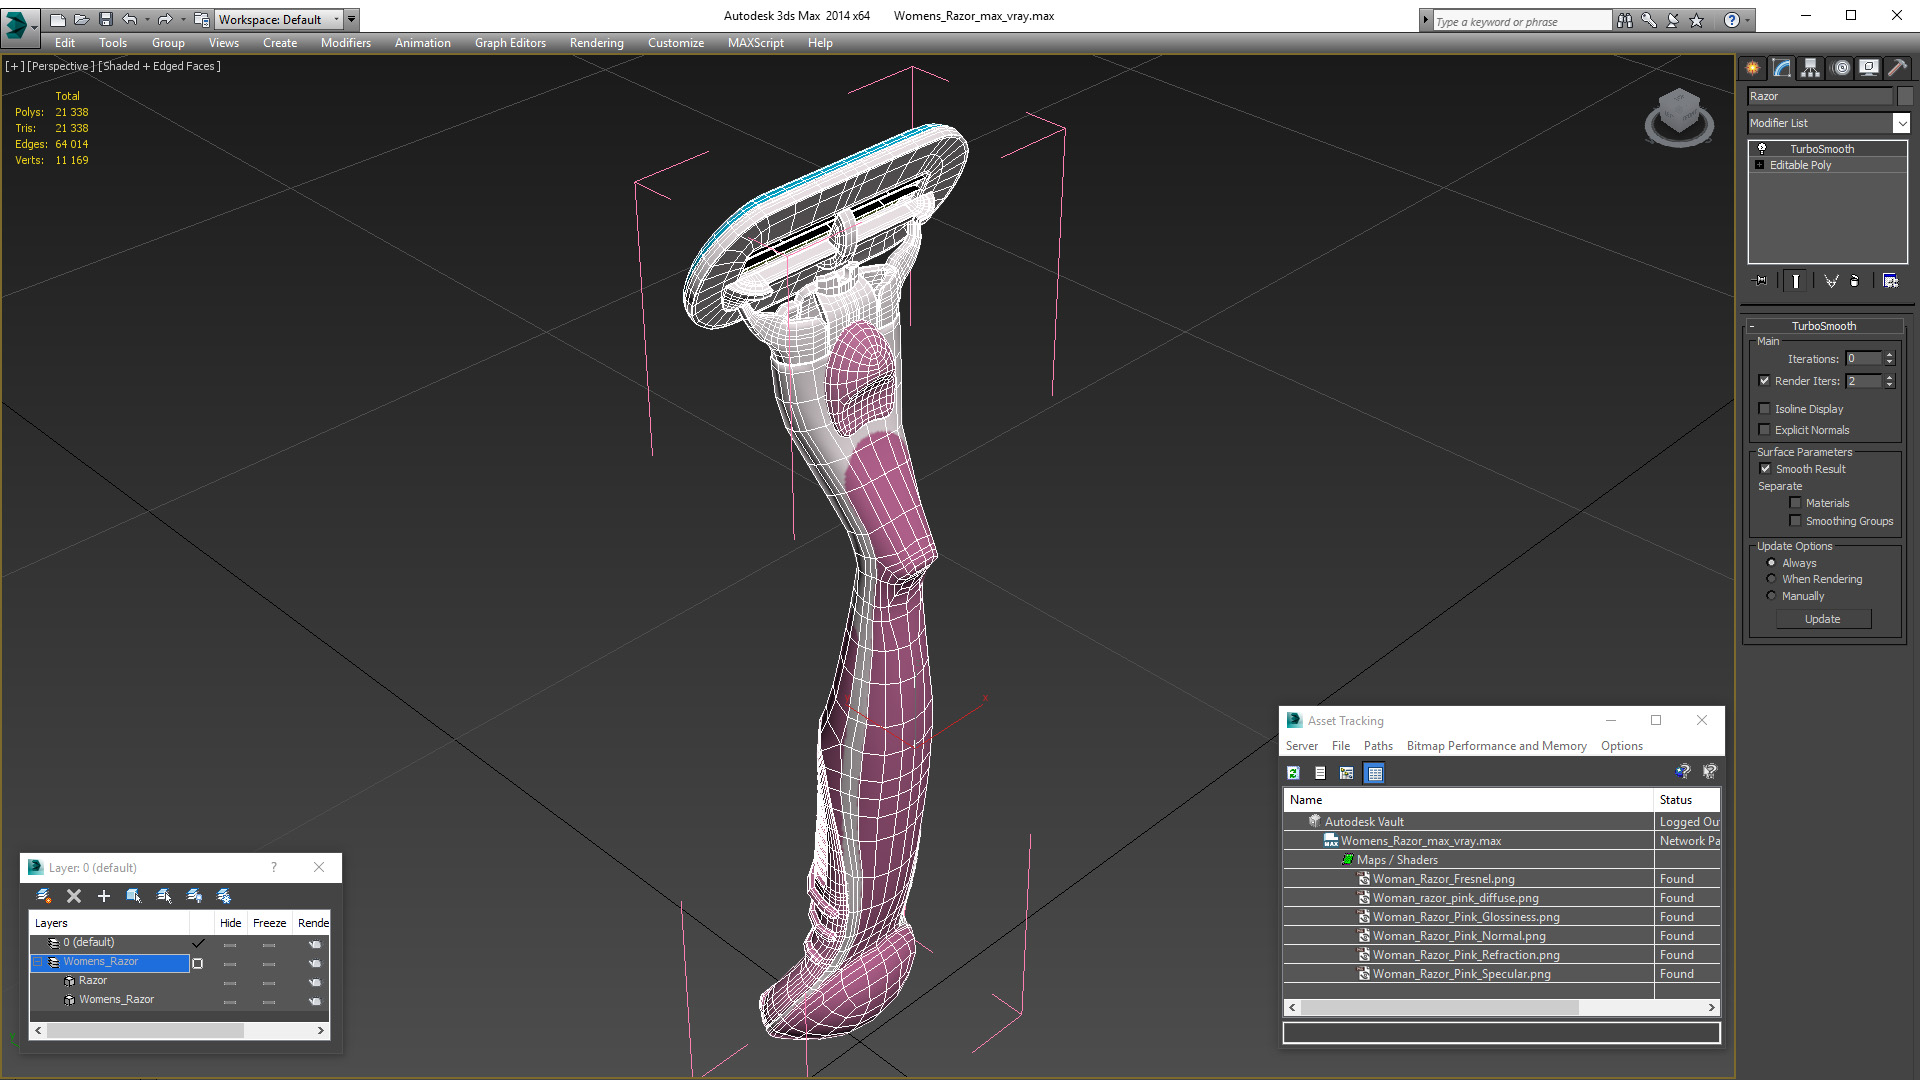The width and height of the screenshot is (1920, 1080).
Task: Open the Create command panel tab
Action: (1753, 68)
